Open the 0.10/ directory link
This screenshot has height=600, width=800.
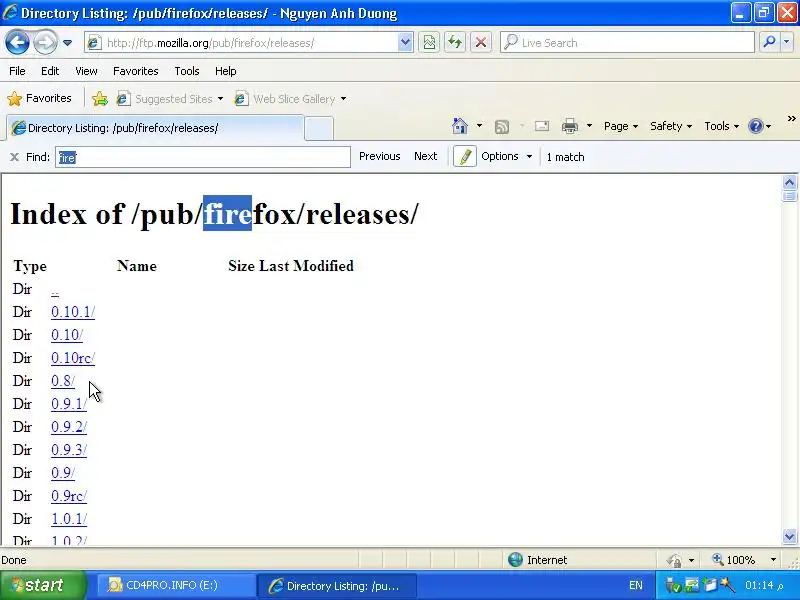(67, 335)
